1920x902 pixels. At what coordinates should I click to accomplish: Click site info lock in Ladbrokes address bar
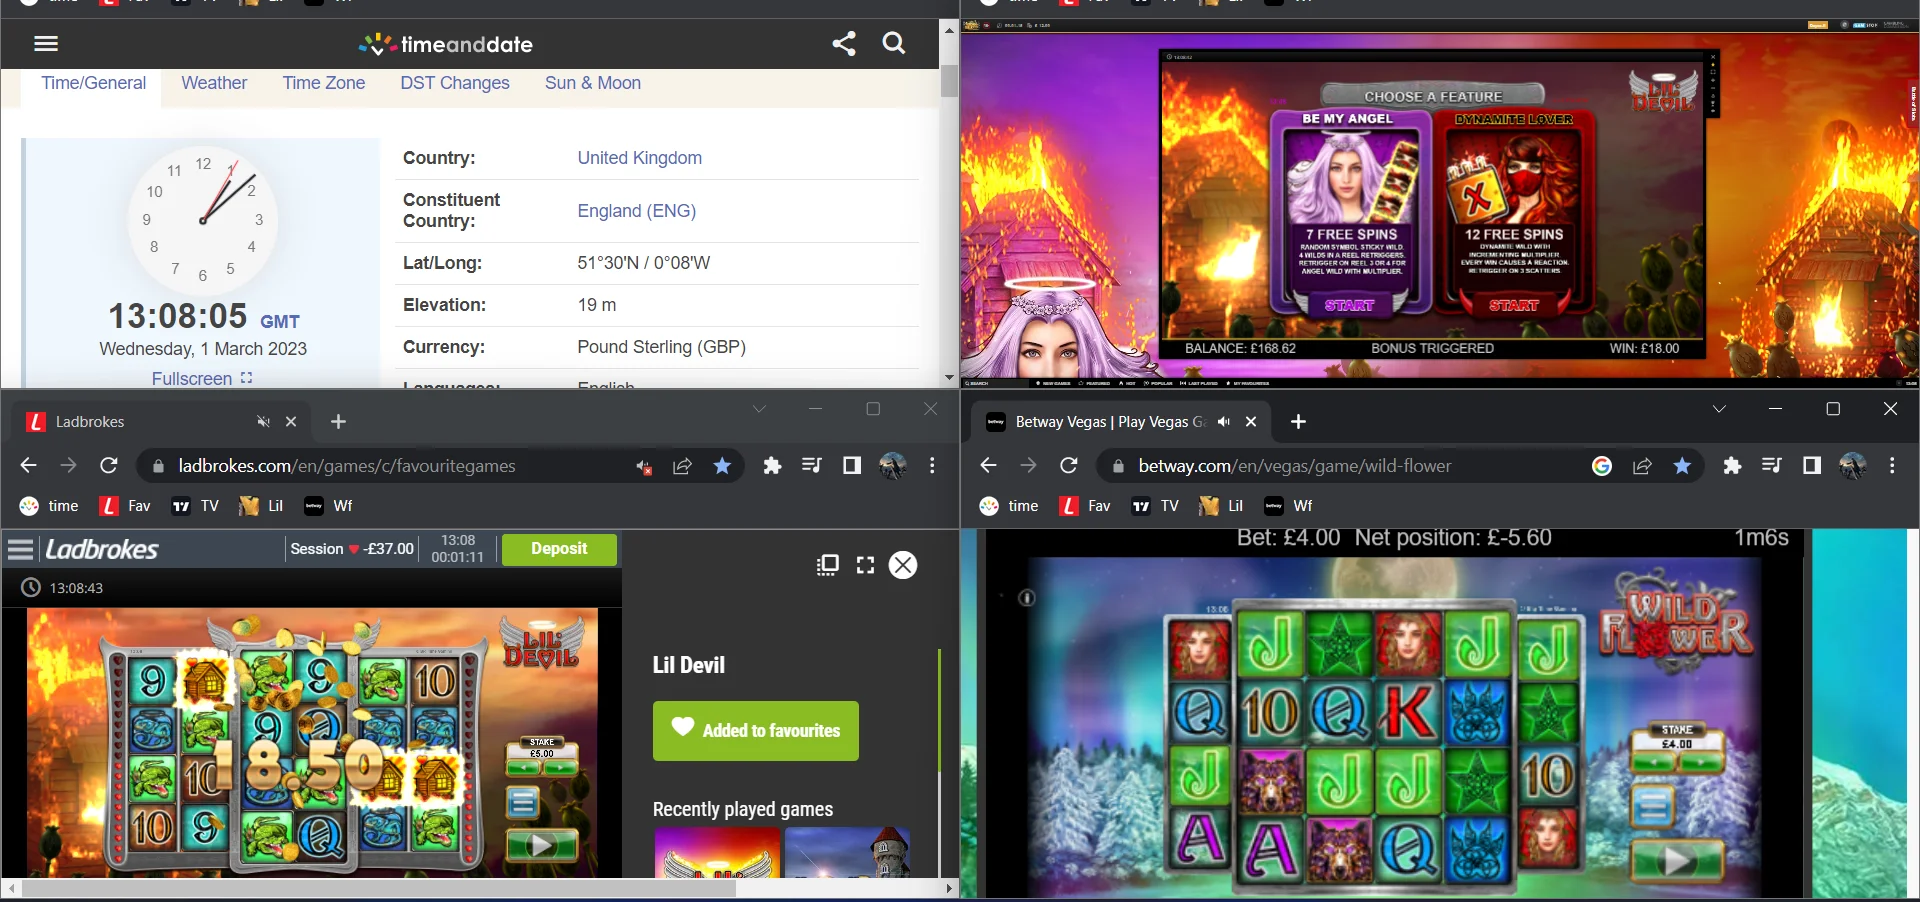click(x=157, y=466)
